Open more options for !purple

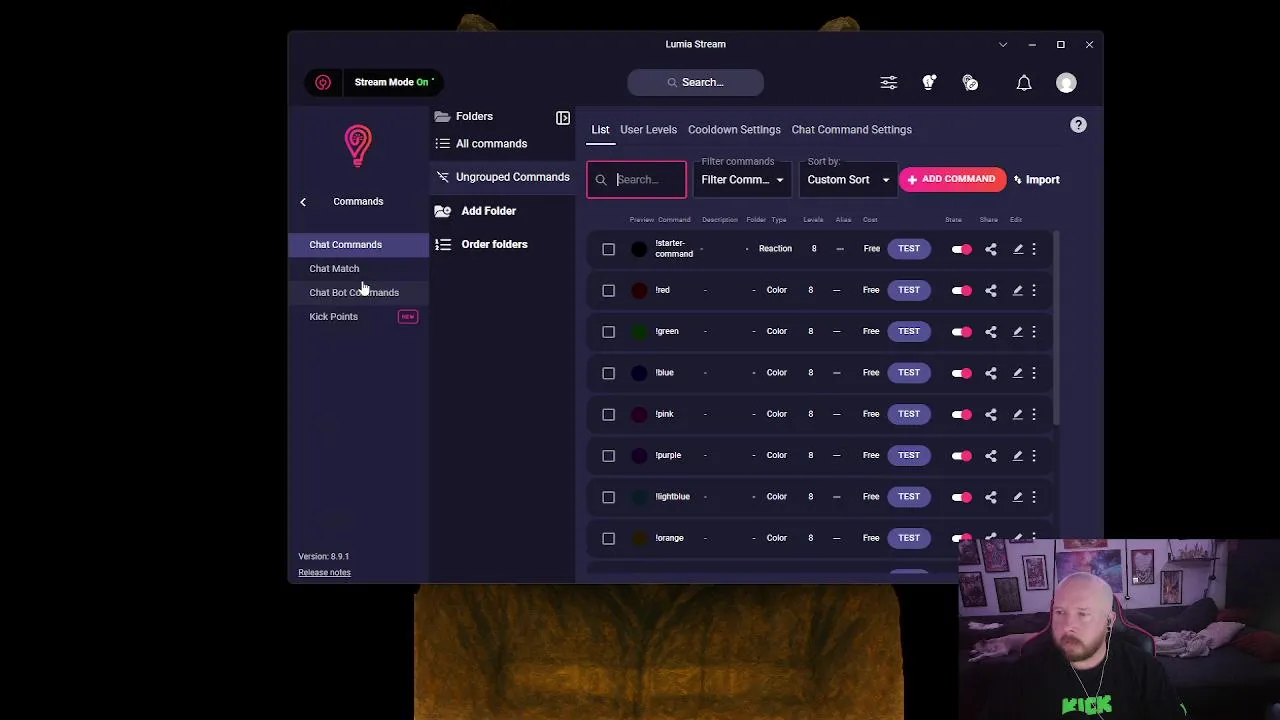pyautogui.click(x=1034, y=455)
